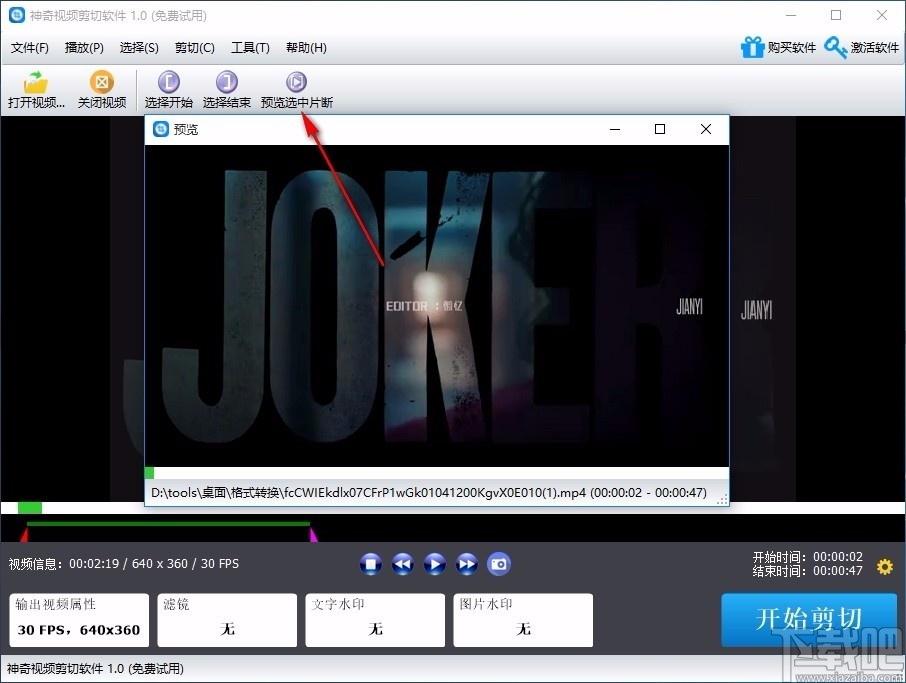The image size is (906, 683).
Task: Click the 购买软件 button
Action: 778,47
